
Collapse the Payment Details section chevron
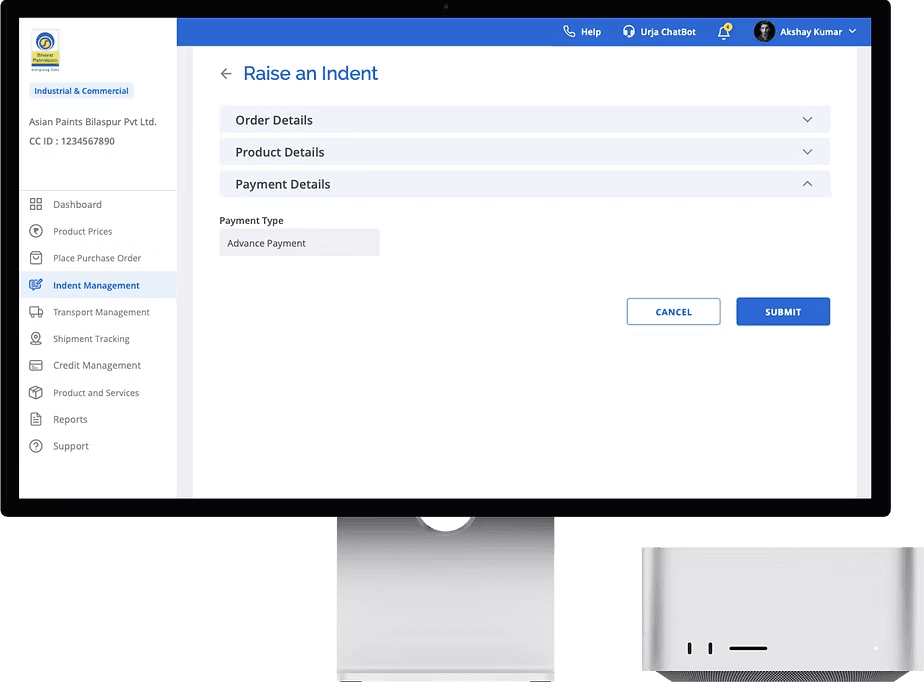coord(807,184)
